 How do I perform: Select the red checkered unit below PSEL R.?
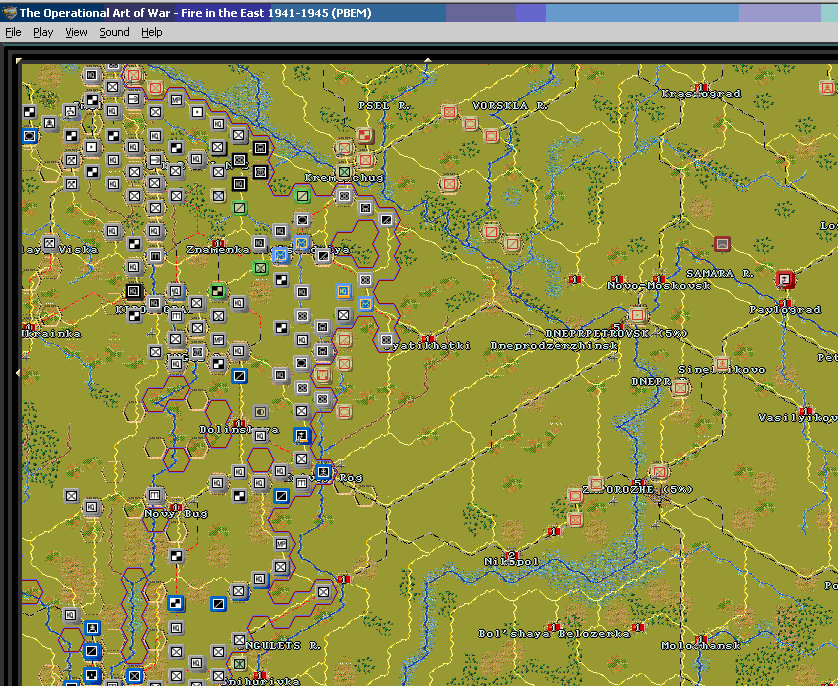tap(365, 136)
